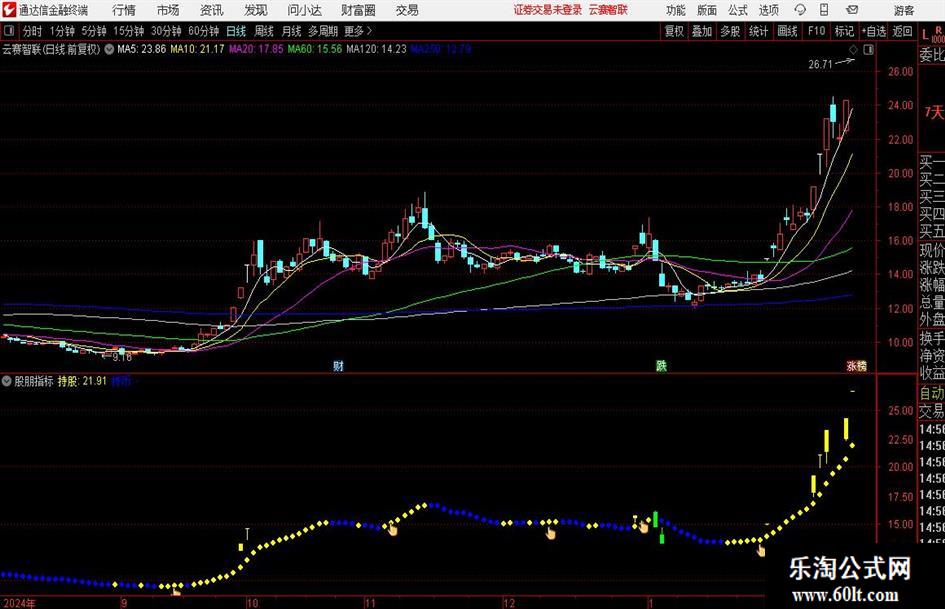Click the 证券交易未登录 login link
This screenshot has width=945, height=609.
tap(548, 10)
